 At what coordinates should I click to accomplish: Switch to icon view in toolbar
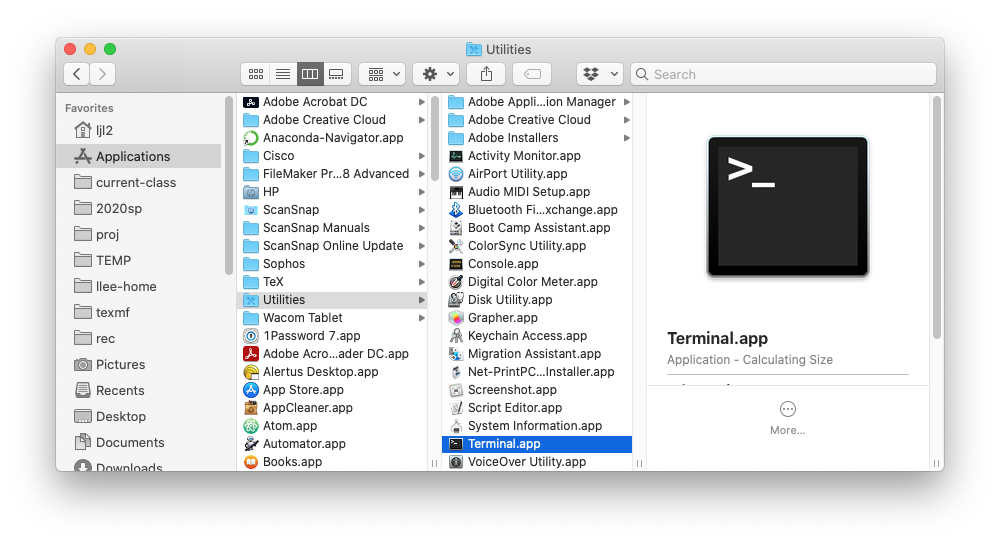pyautogui.click(x=256, y=74)
